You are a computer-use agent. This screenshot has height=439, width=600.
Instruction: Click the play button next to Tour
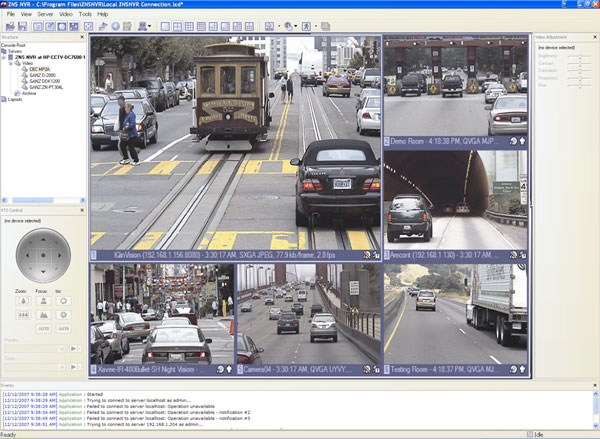(x=75, y=367)
